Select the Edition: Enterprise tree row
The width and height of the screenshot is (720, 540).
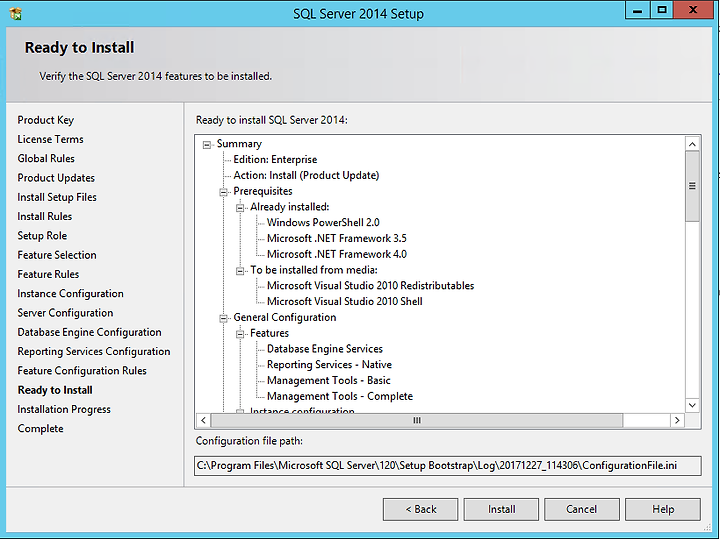pyautogui.click(x=275, y=160)
